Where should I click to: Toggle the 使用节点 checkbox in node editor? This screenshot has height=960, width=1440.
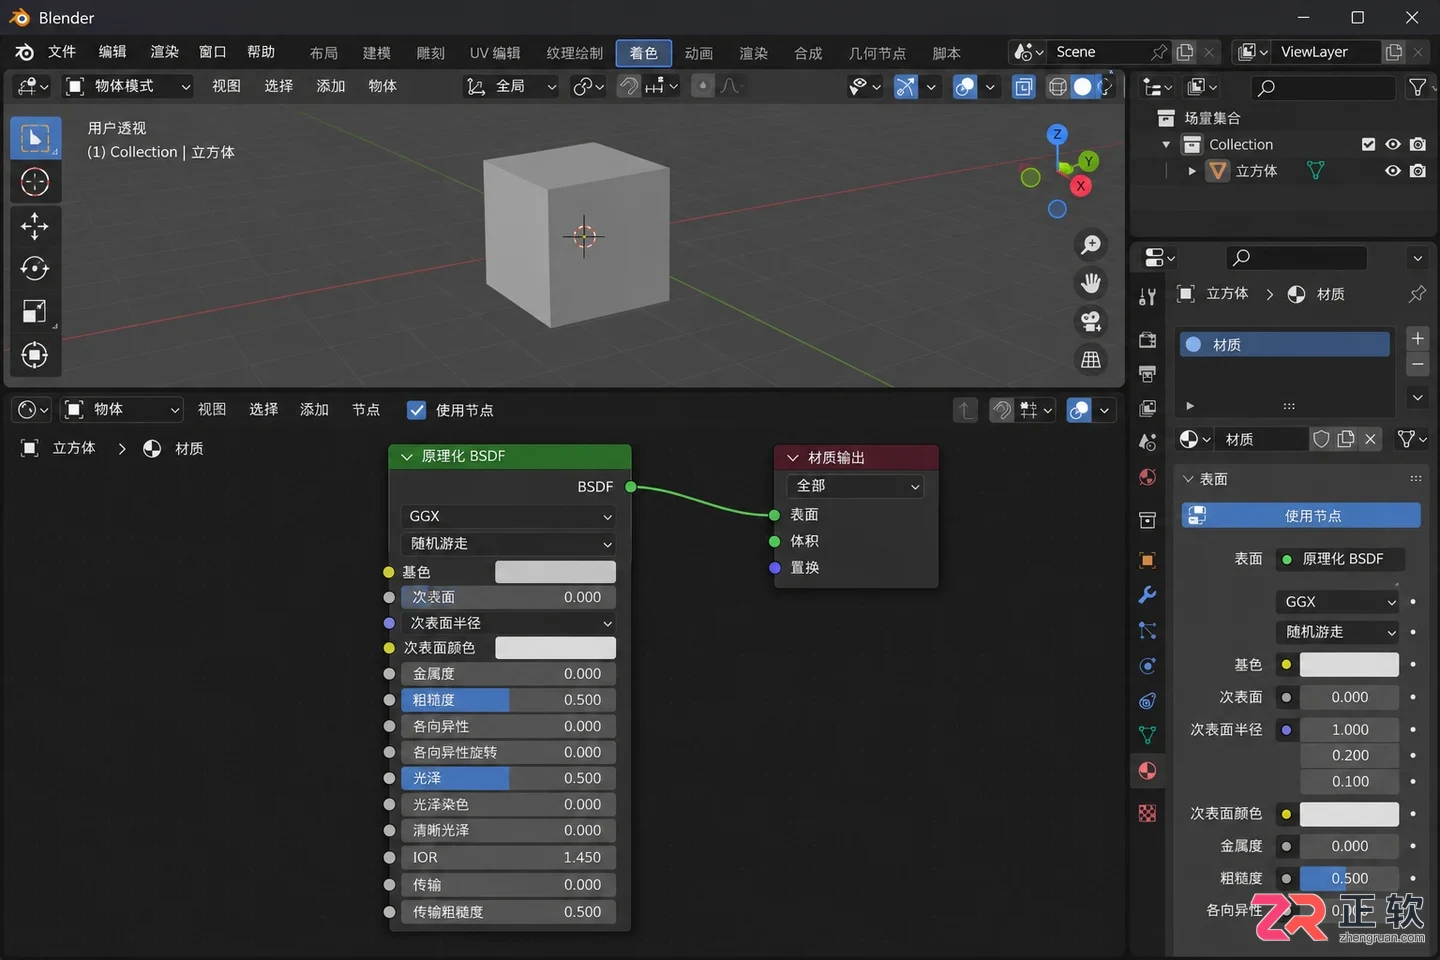[x=417, y=410]
